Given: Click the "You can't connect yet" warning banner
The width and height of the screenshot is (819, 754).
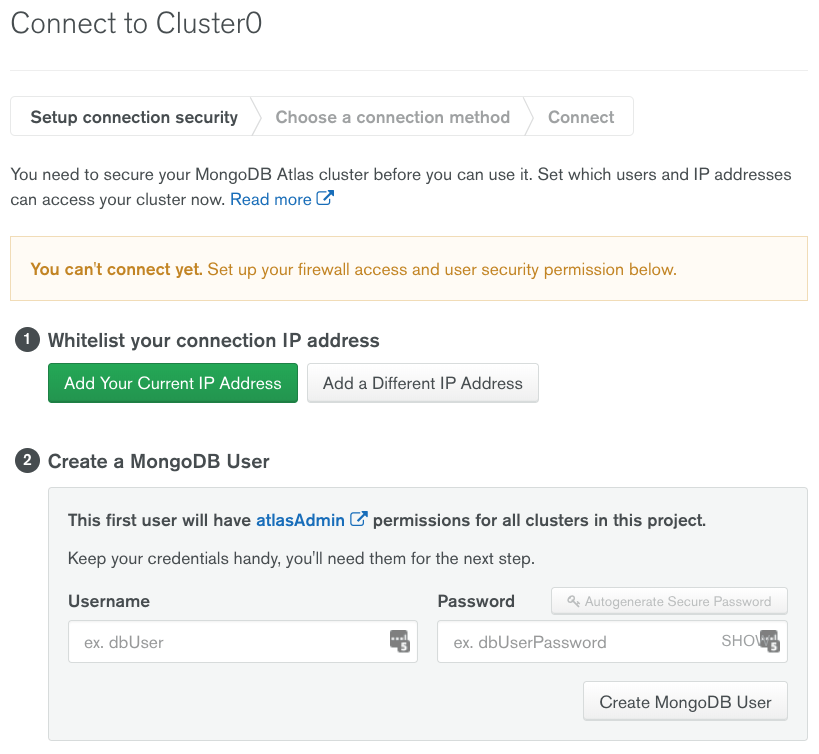Looking at the screenshot, I should pos(408,269).
